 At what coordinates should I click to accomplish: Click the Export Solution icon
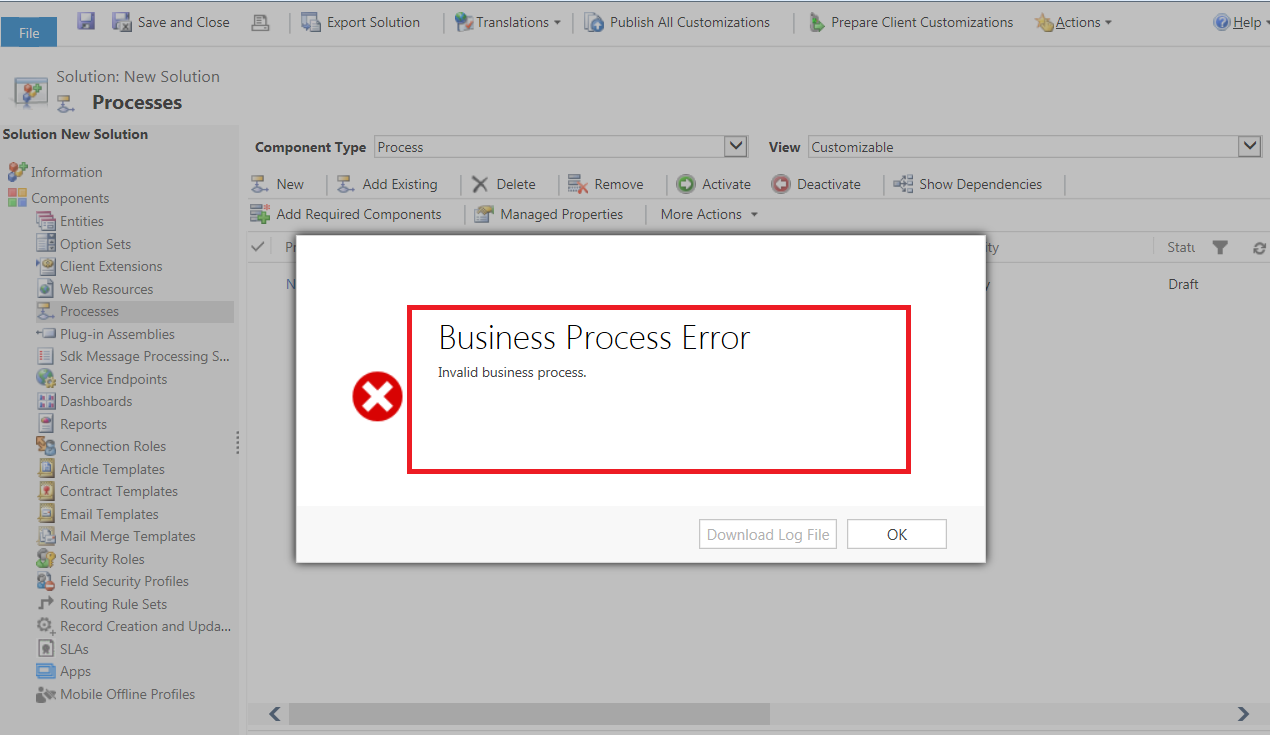(311, 22)
